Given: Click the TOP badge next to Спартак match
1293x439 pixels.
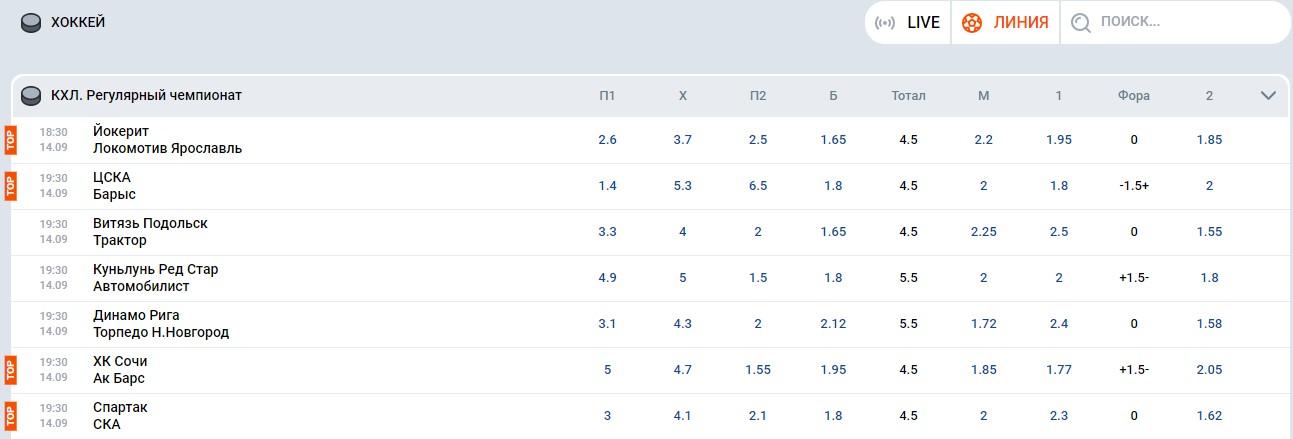Looking at the screenshot, I should point(10,416).
